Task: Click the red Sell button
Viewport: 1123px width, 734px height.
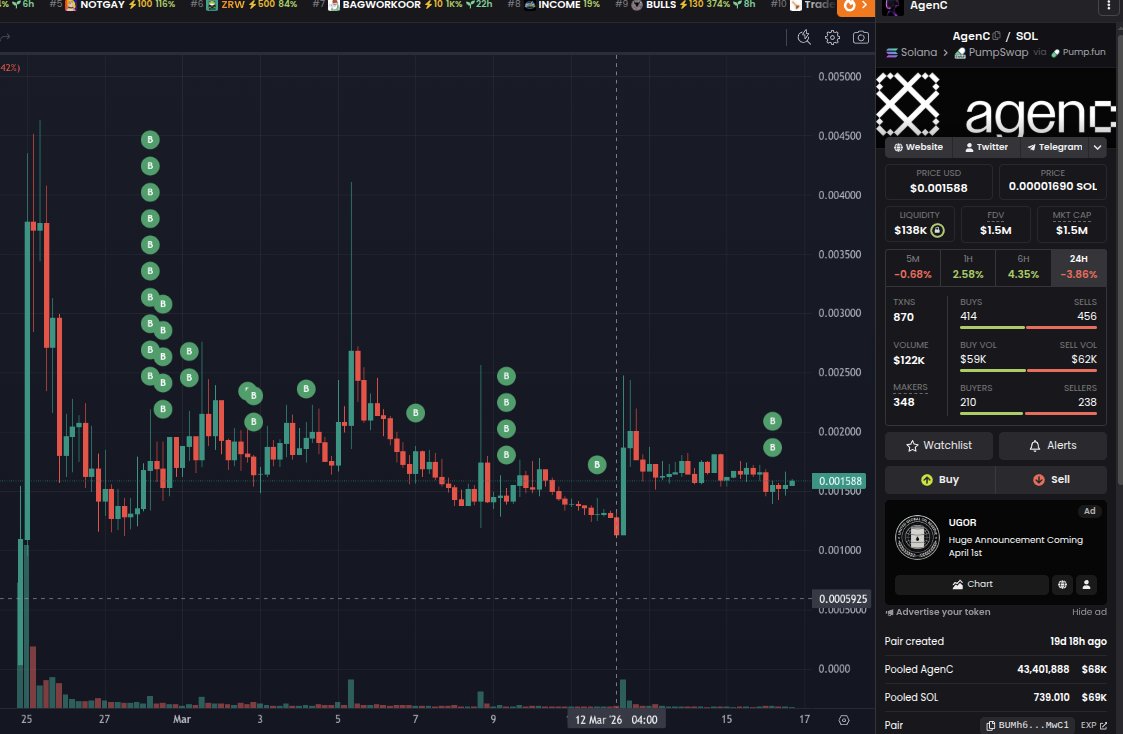Action: (x=1051, y=480)
